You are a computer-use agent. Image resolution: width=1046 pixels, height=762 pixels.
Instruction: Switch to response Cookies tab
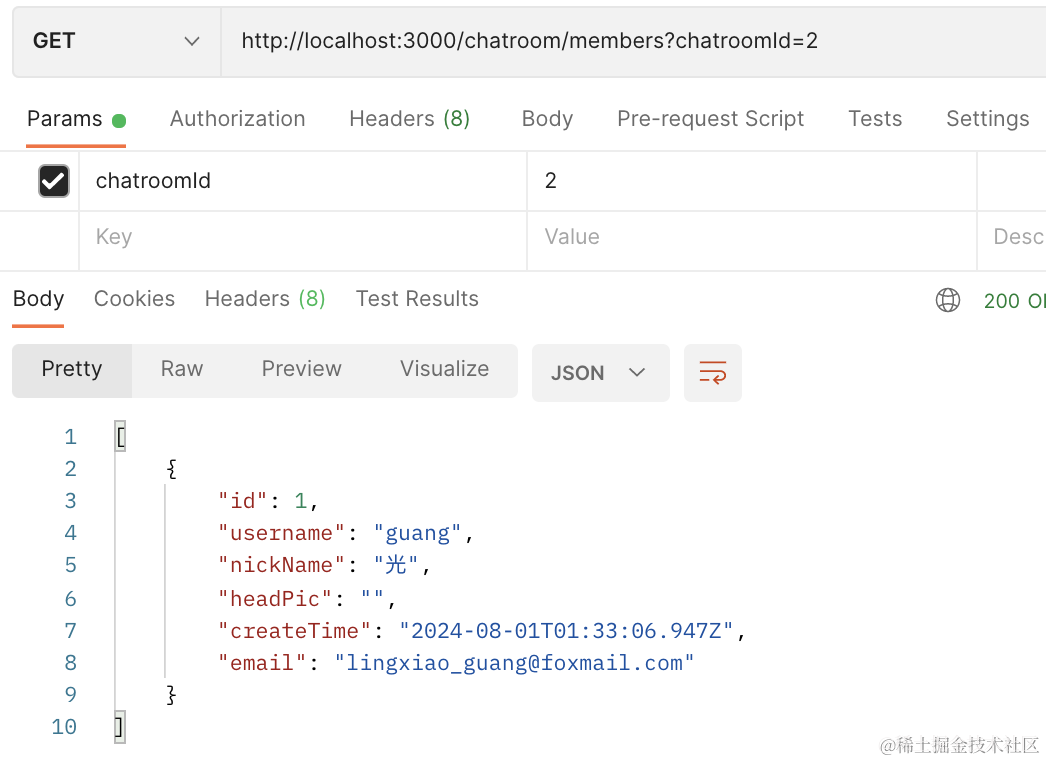tap(134, 299)
